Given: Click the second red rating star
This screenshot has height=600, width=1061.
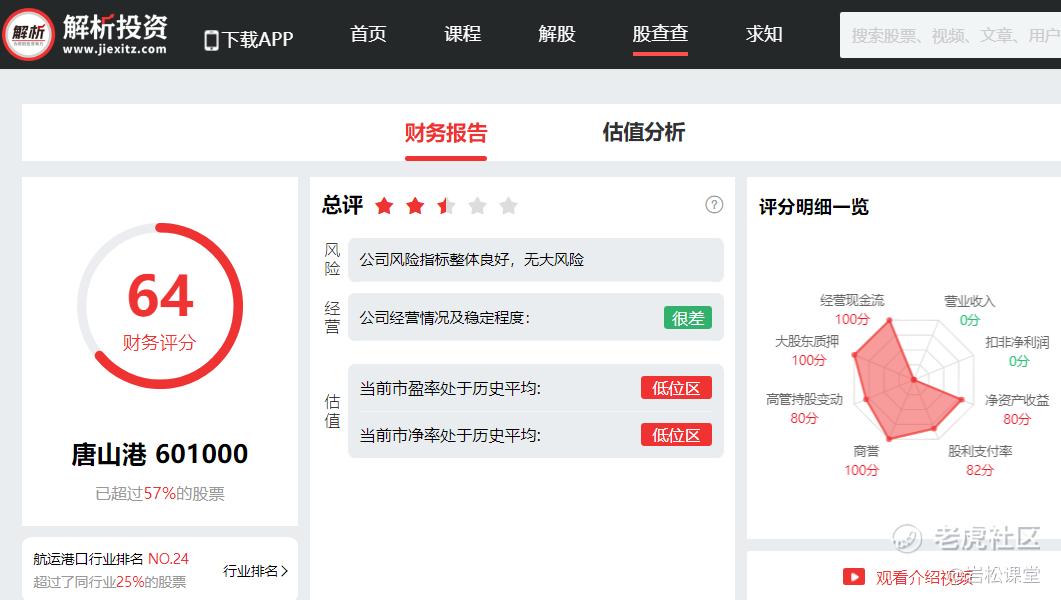Looking at the screenshot, I should [x=415, y=206].
